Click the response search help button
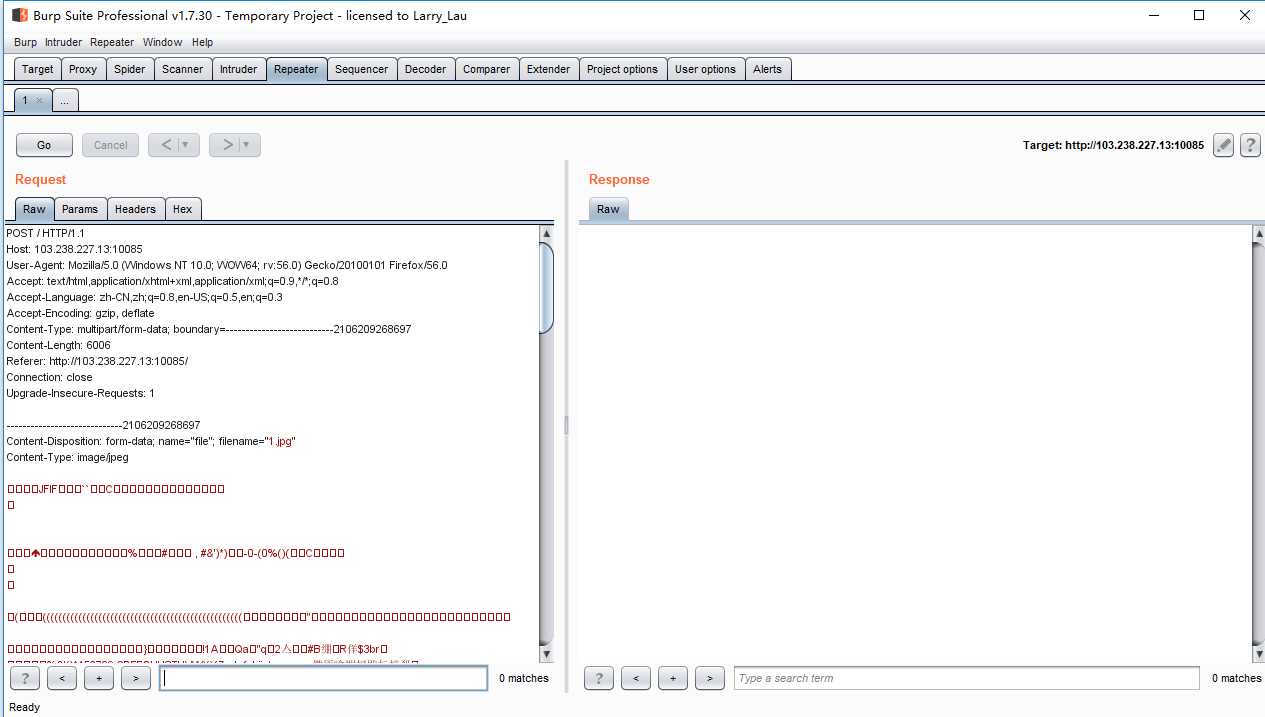The width and height of the screenshot is (1265, 717). pos(598,678)
